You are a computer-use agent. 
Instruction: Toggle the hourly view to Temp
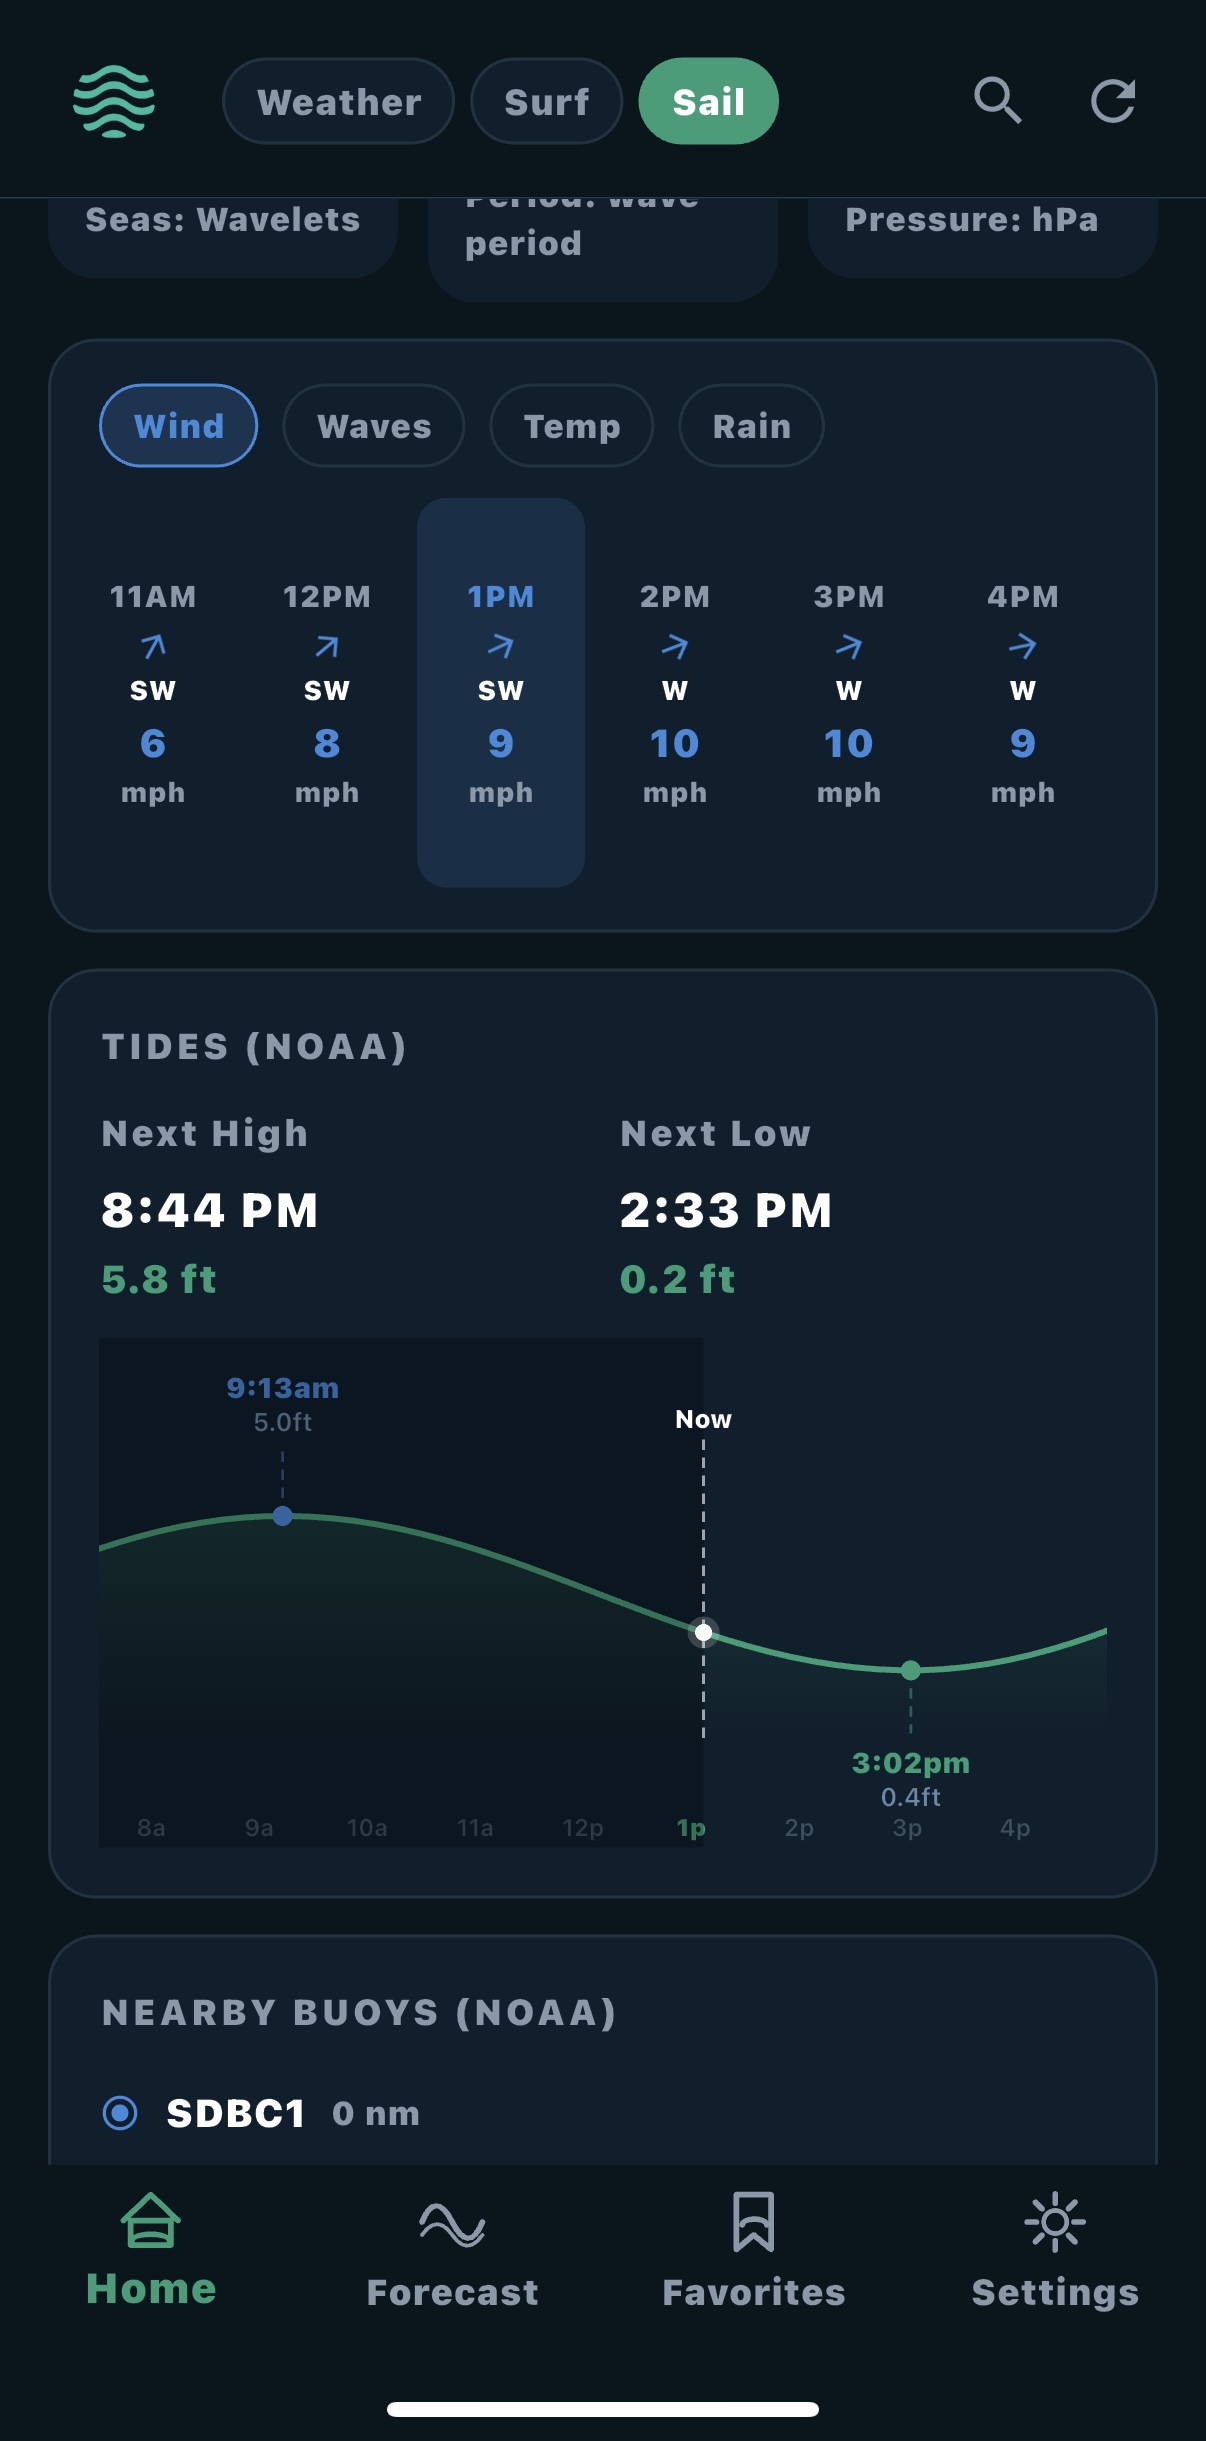pos(571,426)
